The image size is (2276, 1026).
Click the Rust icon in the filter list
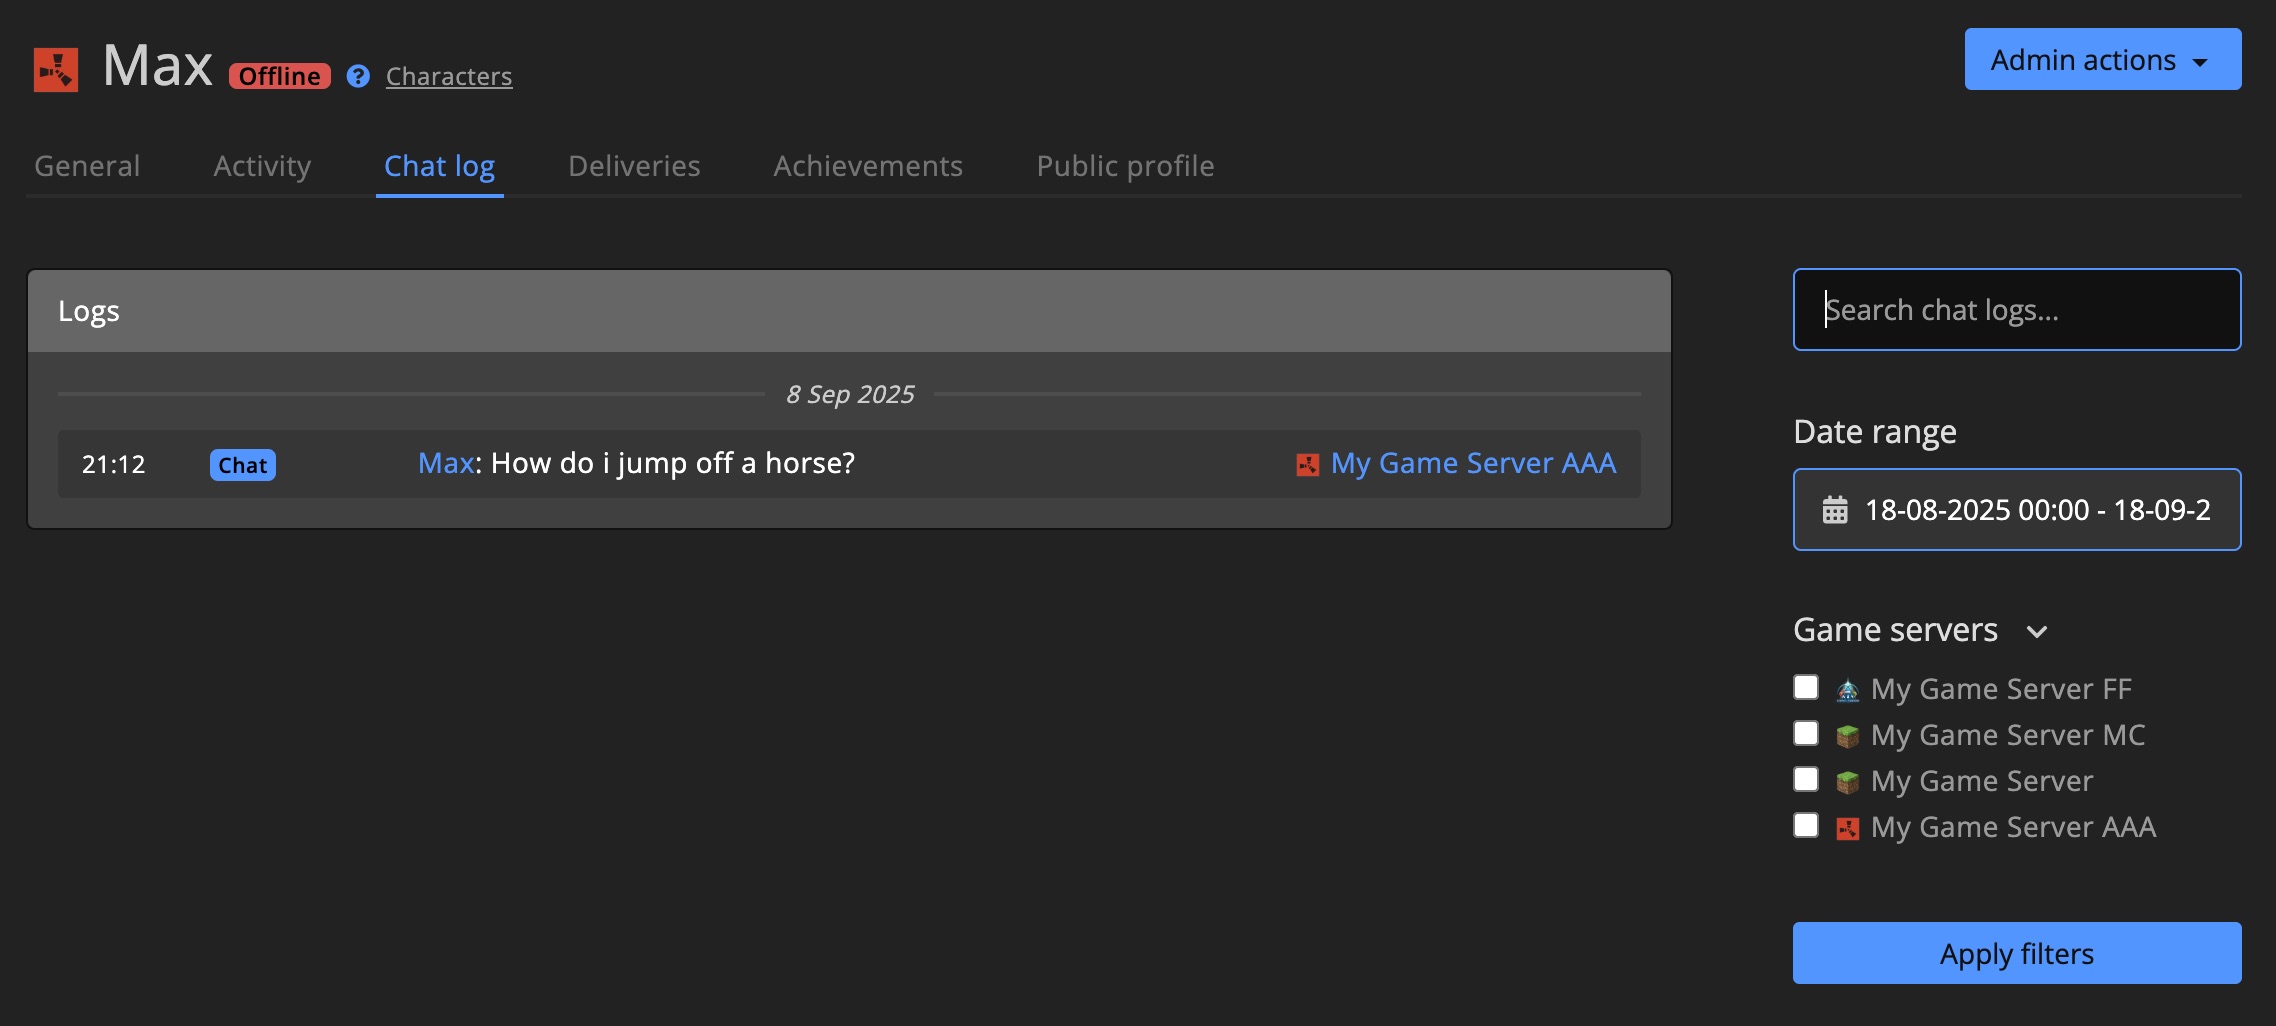coord(1847,828)
